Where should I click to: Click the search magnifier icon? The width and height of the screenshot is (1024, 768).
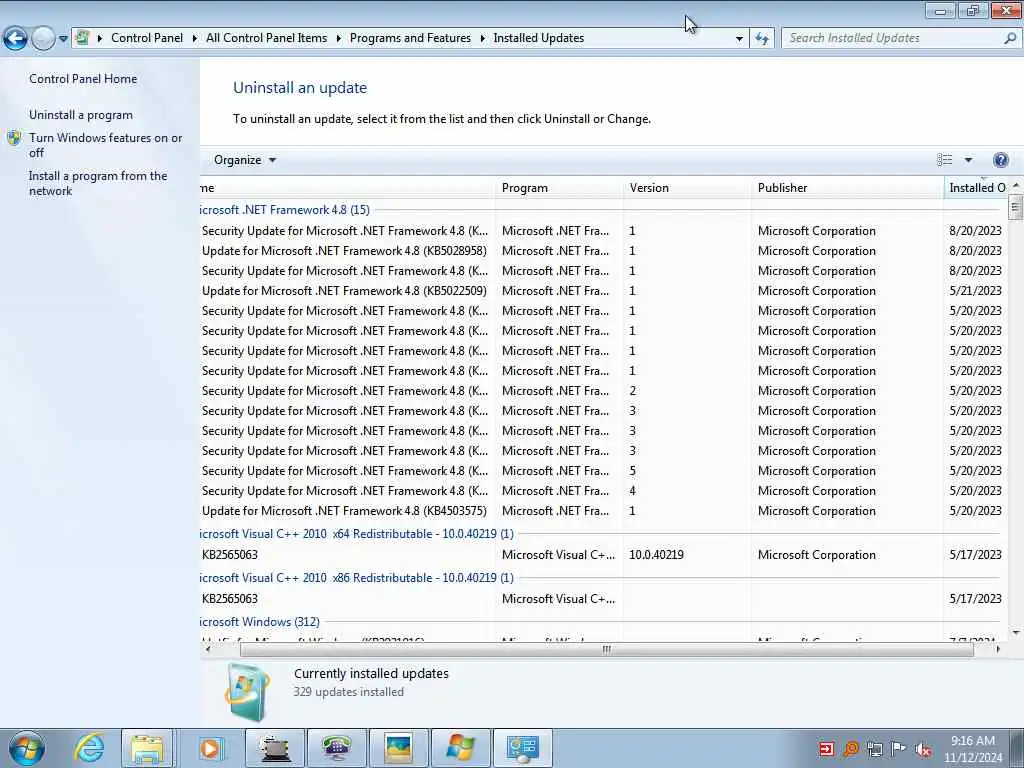point(1010,38)
